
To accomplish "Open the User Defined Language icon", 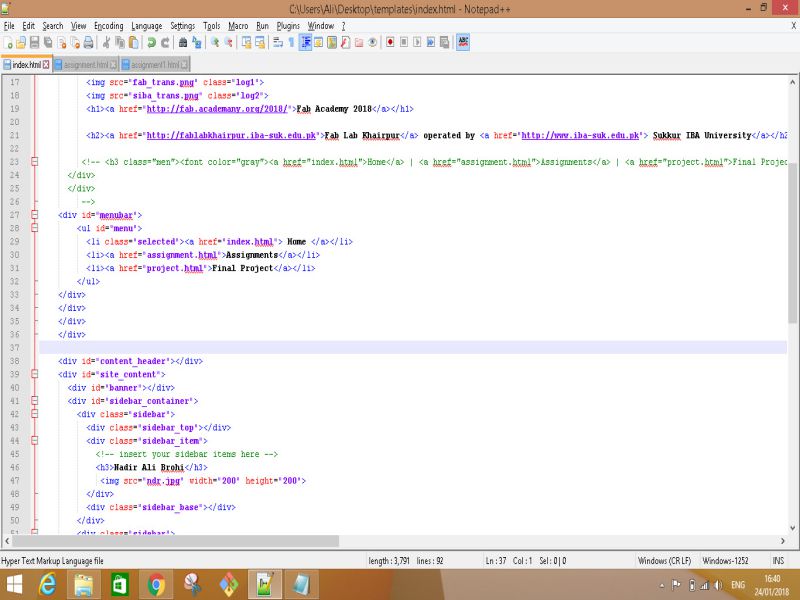I will point(318,42).
